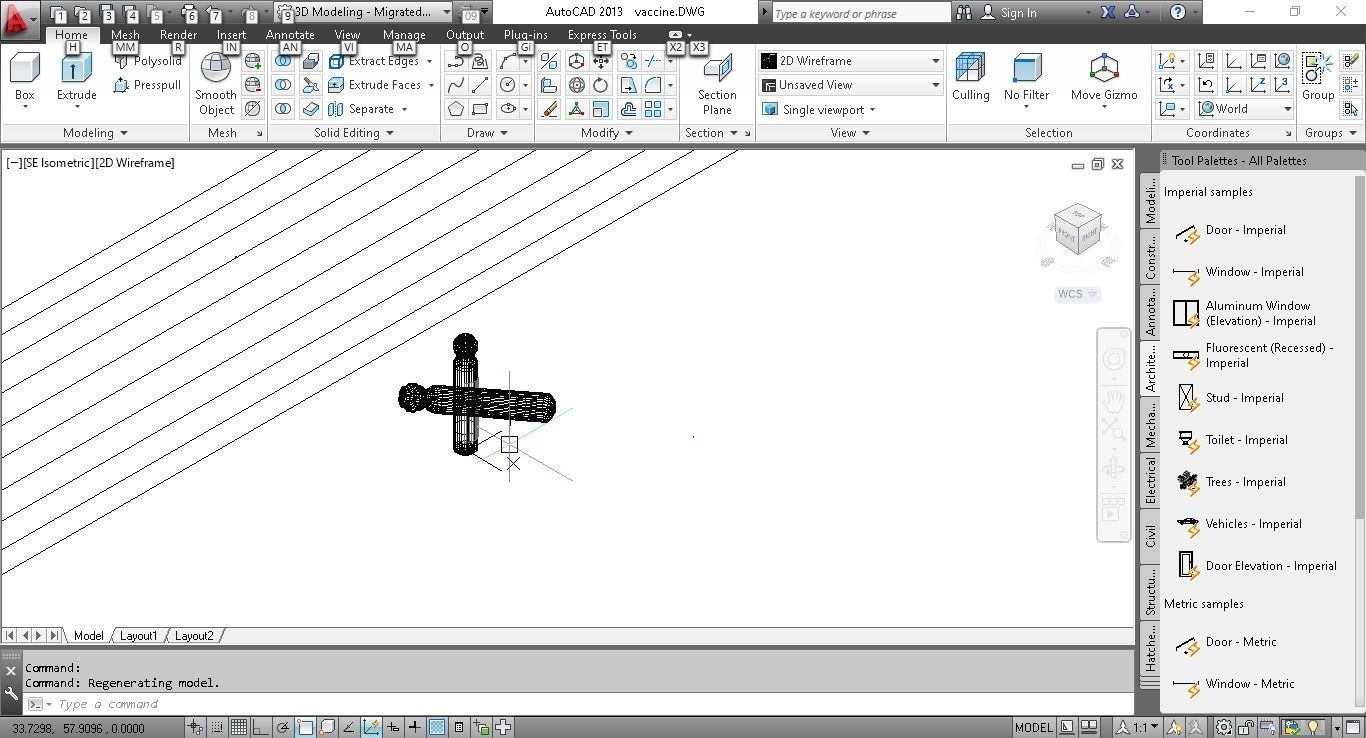Select the Box solid tool
This screenshot has width=1366, height=738.
coord(24,78)
